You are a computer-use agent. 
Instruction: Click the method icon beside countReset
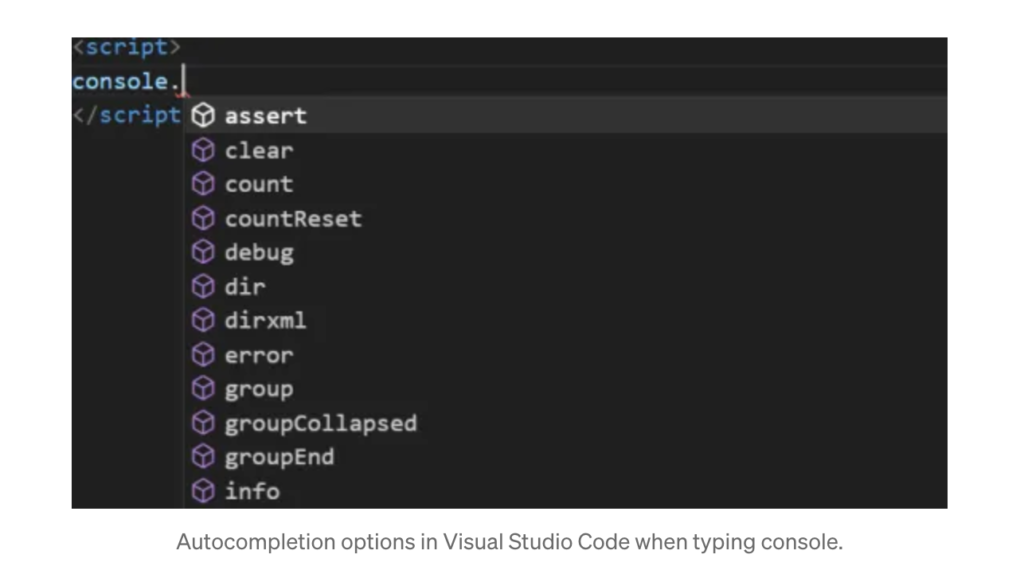point(203,219)
